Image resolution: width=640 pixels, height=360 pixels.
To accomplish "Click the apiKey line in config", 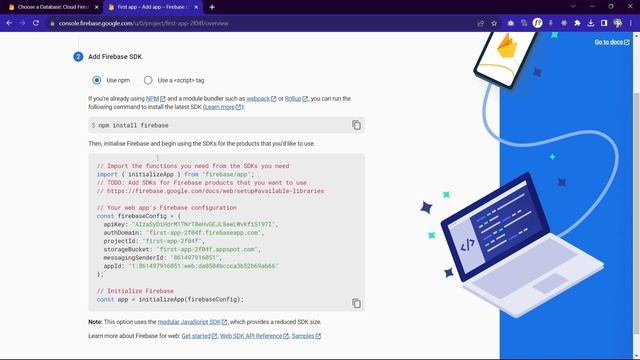I will [191, 224].
